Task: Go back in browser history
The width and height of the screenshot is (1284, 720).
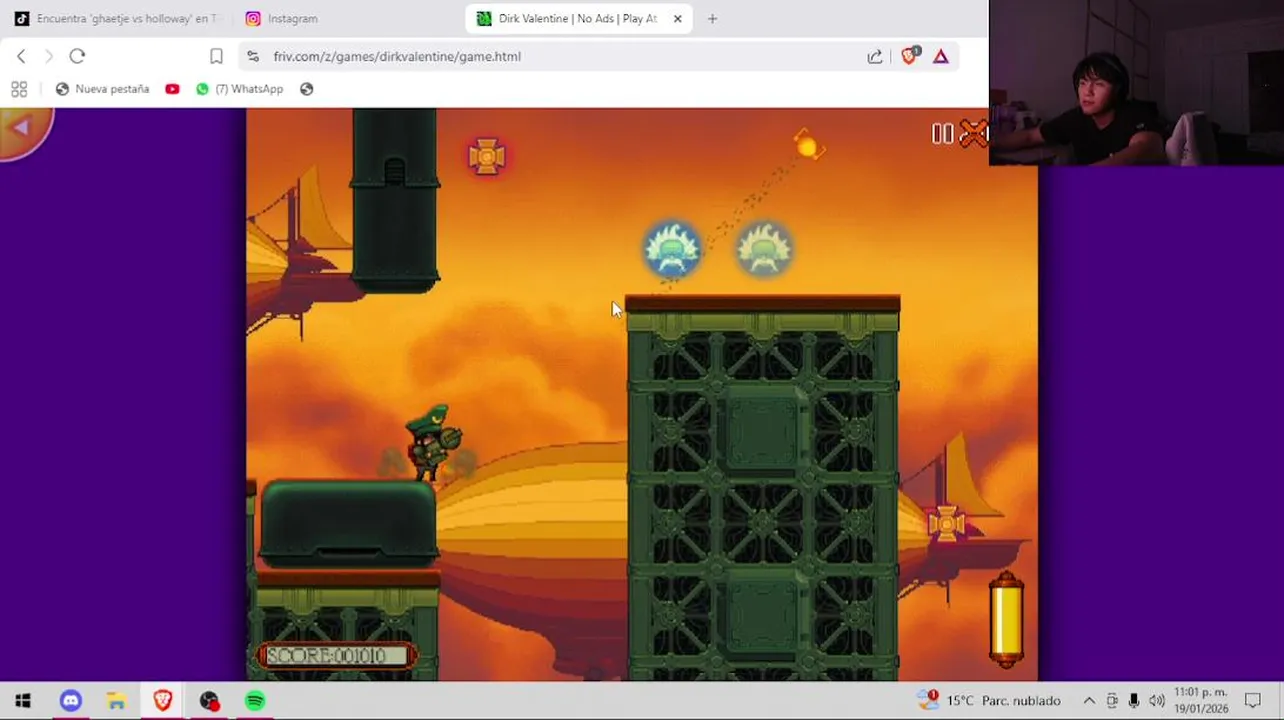Action: coord(21,56)
